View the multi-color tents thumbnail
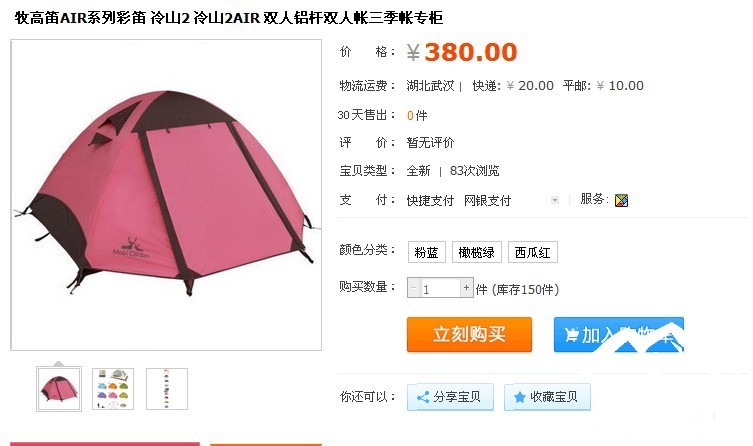Viewport: 753px width, 446px height. (113, 389)
